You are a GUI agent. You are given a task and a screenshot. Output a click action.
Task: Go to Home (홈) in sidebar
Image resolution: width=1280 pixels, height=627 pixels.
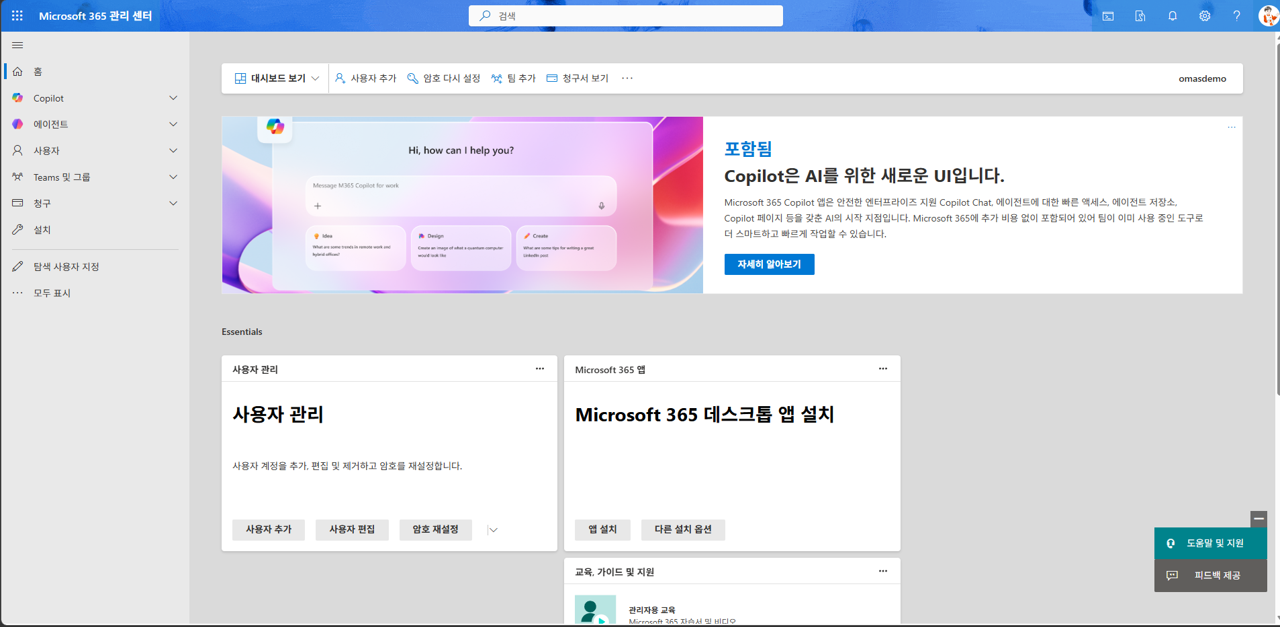(95, 72)
